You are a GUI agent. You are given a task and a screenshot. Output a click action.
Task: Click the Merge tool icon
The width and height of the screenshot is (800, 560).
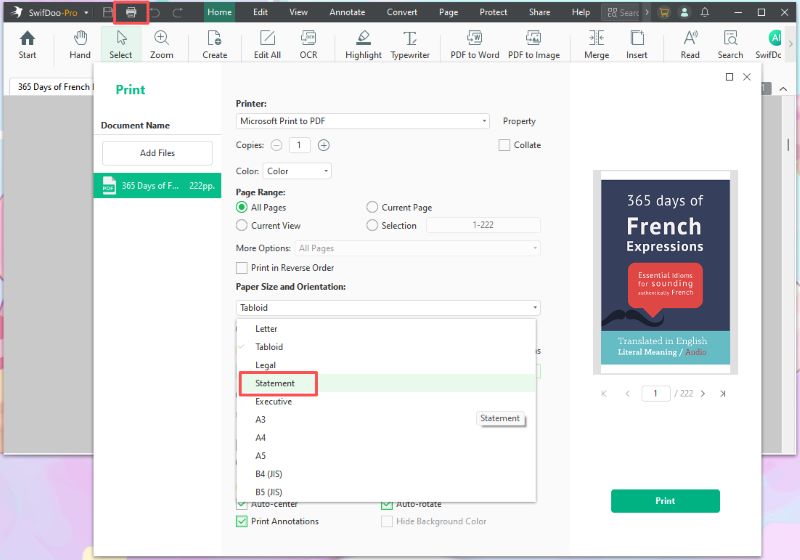596,43
